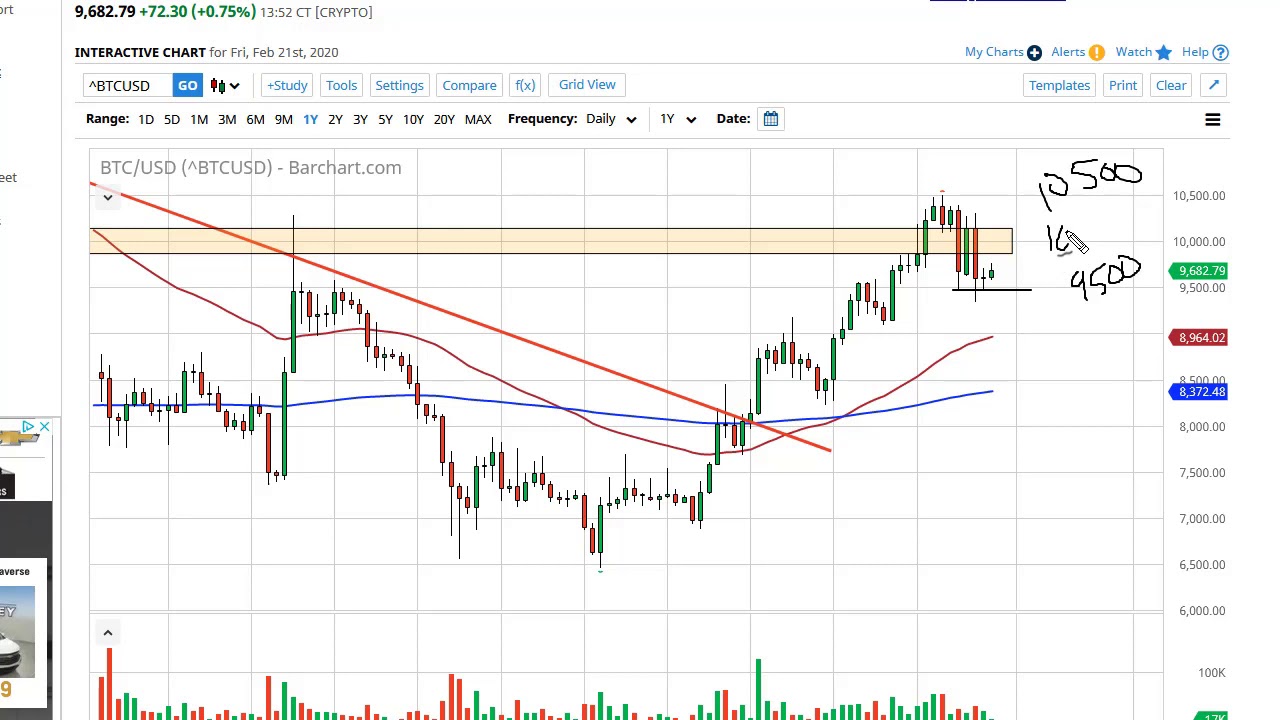Open the chart type candlestick selector
Viewport: 1280px width, 720px height.
click(x=225, y=85)
